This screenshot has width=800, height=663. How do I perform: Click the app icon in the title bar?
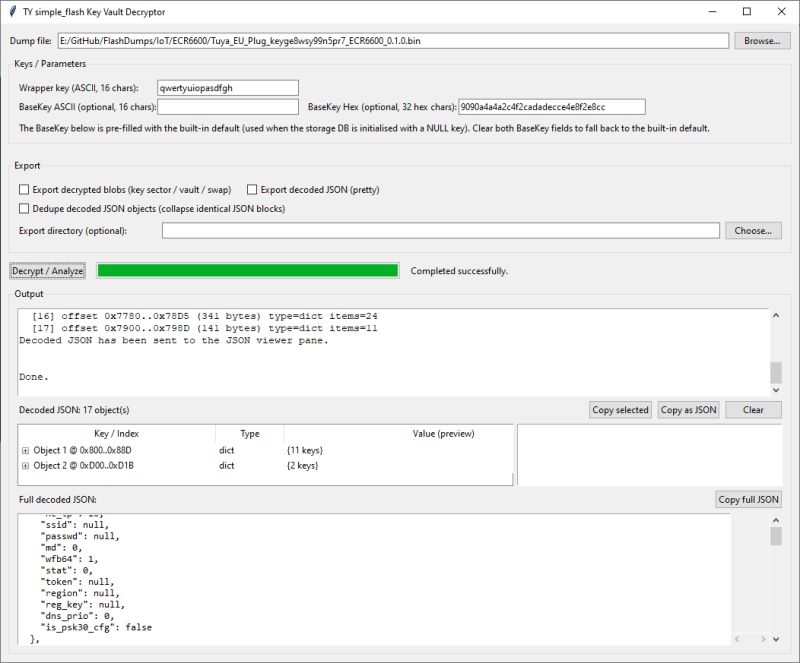click(x=12, y=12)
